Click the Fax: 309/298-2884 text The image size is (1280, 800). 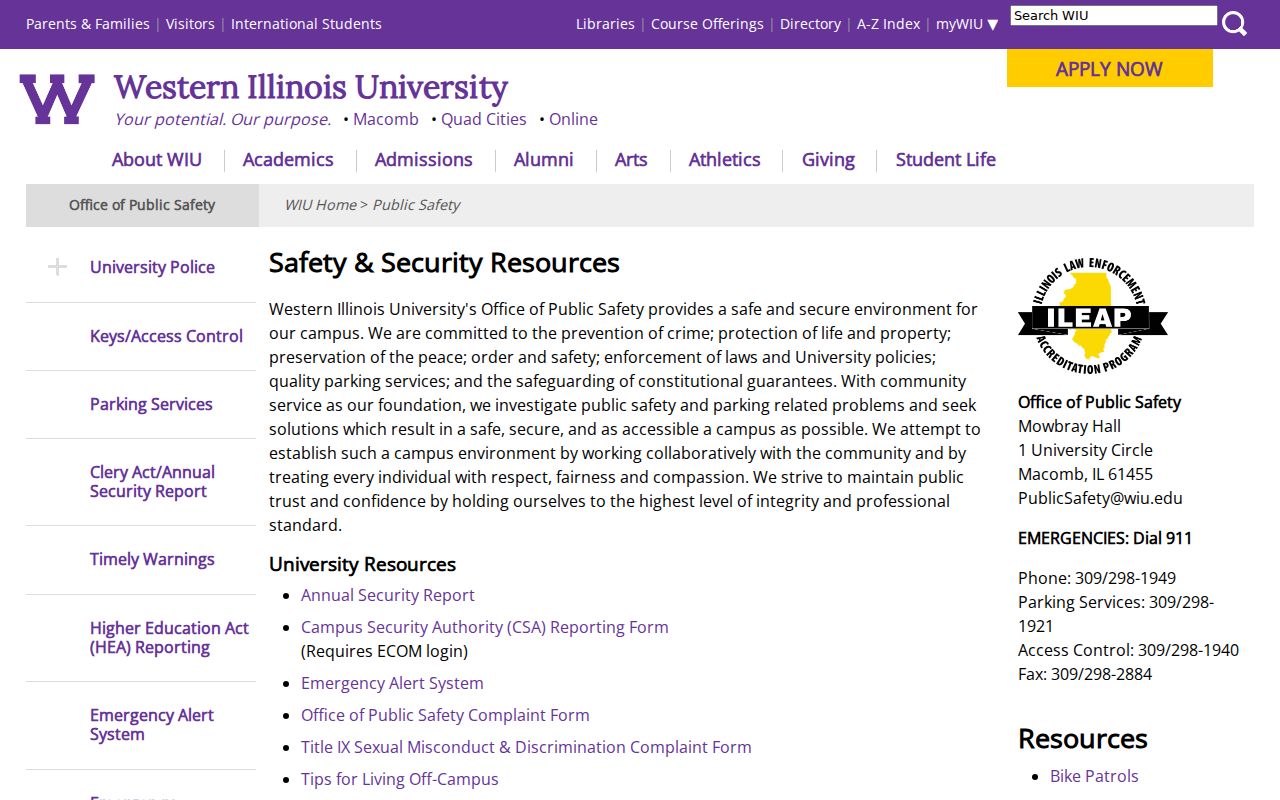1085,674
